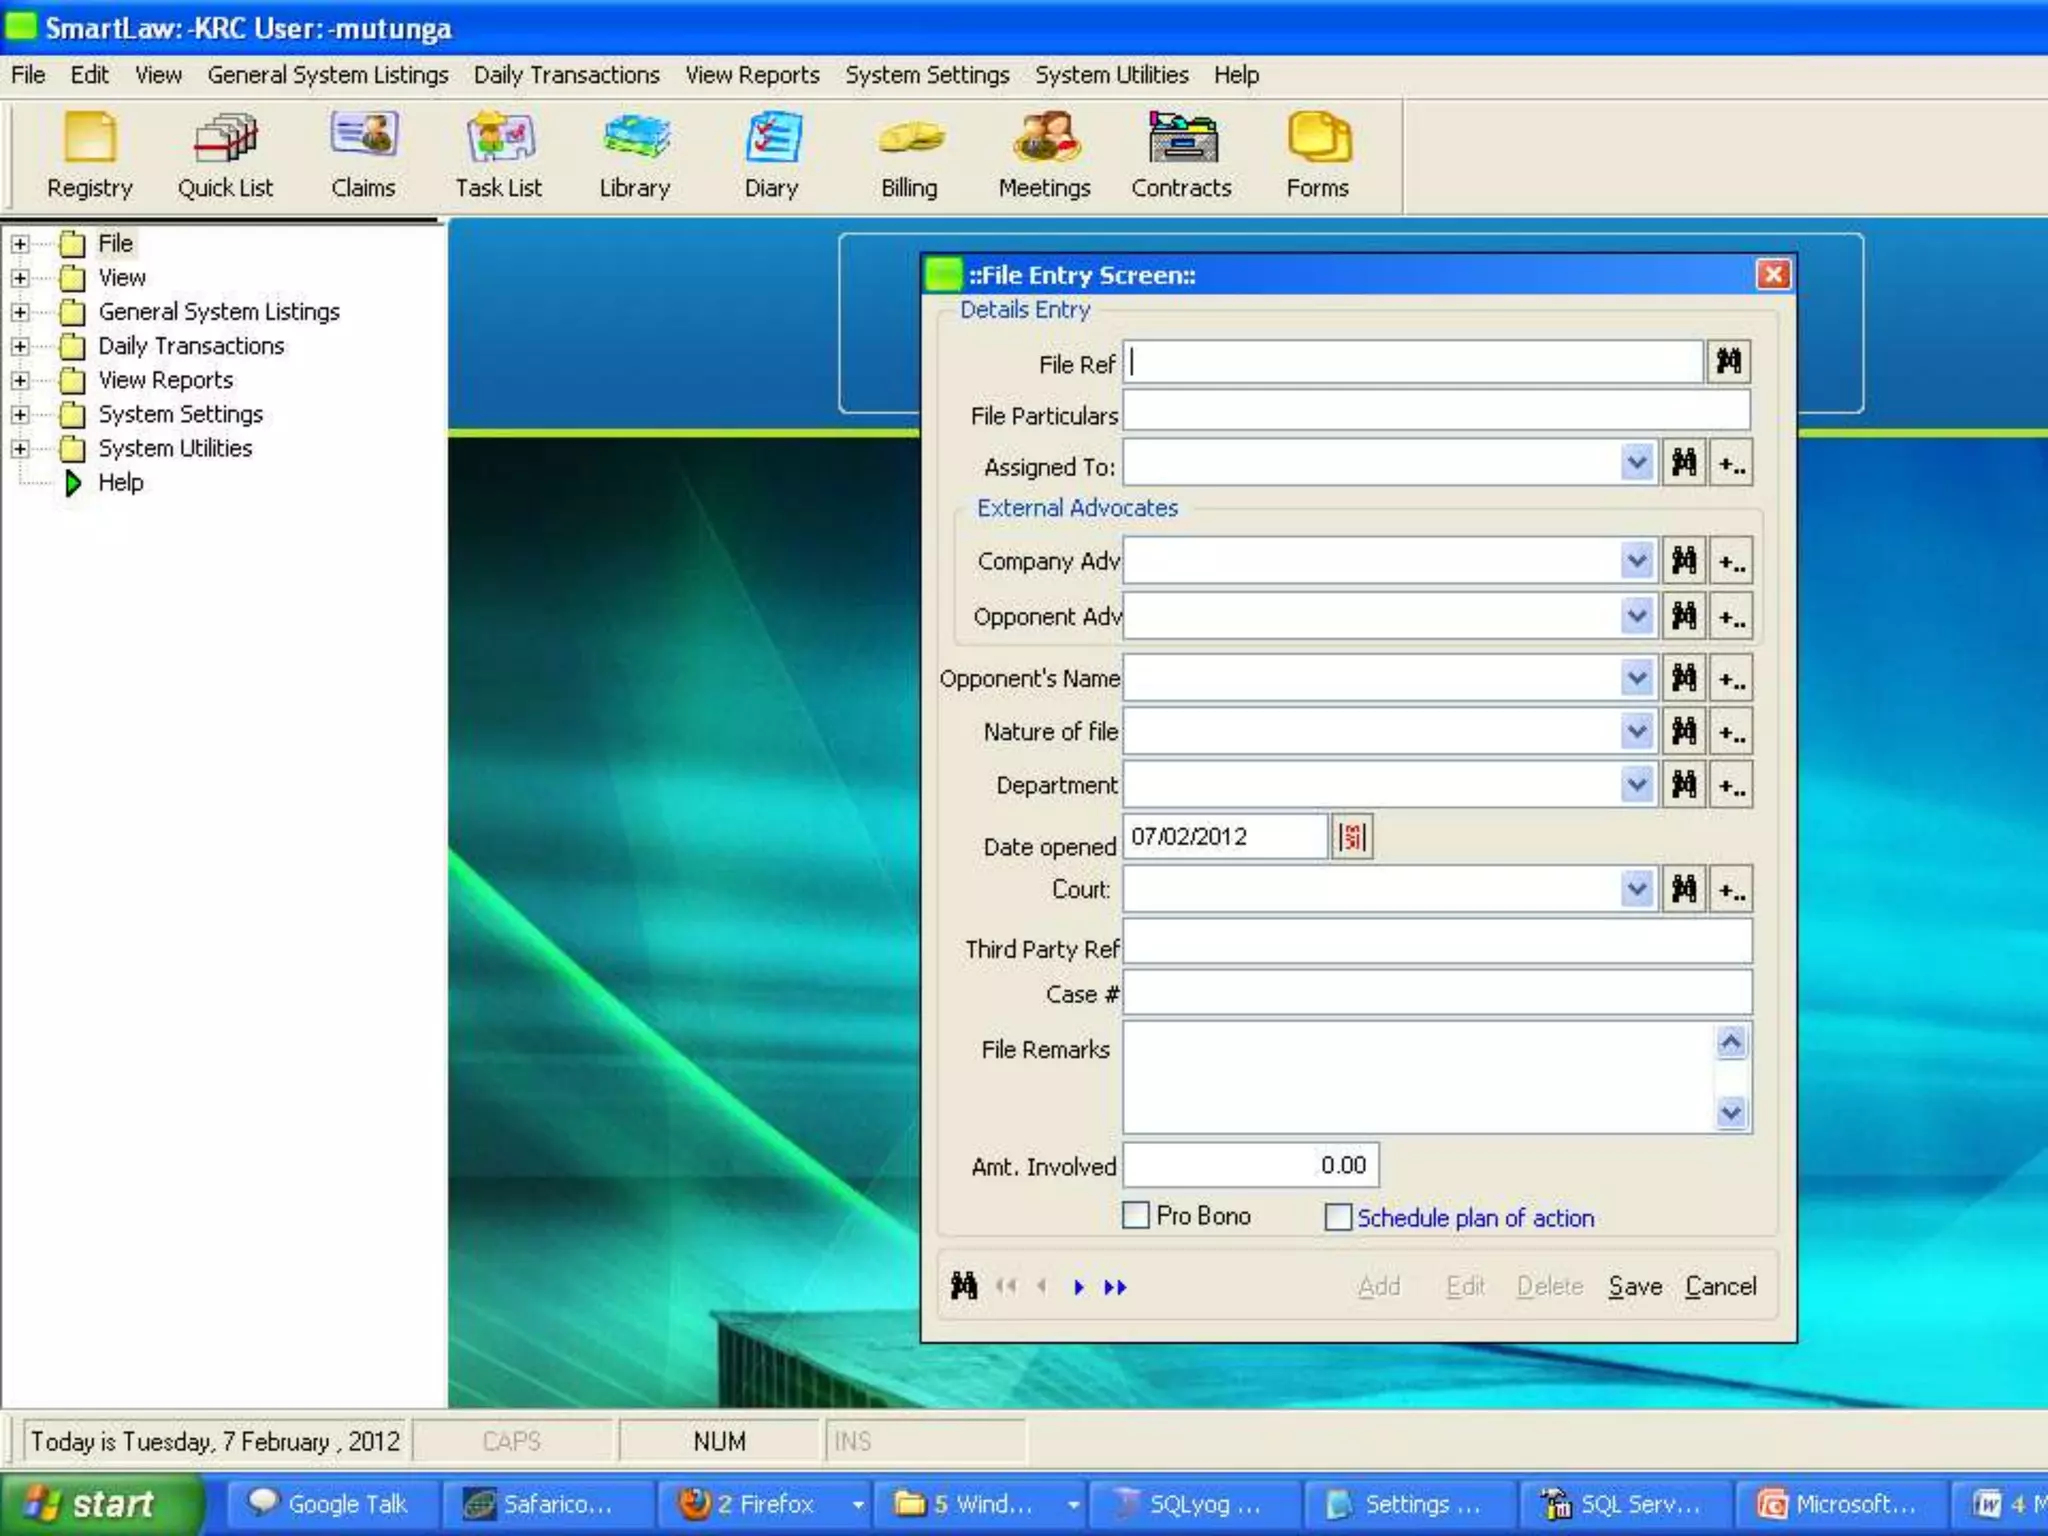Click the Diary toolbar icon
This screenshot has height=1536, width=2048.
[x=771, y=154]
